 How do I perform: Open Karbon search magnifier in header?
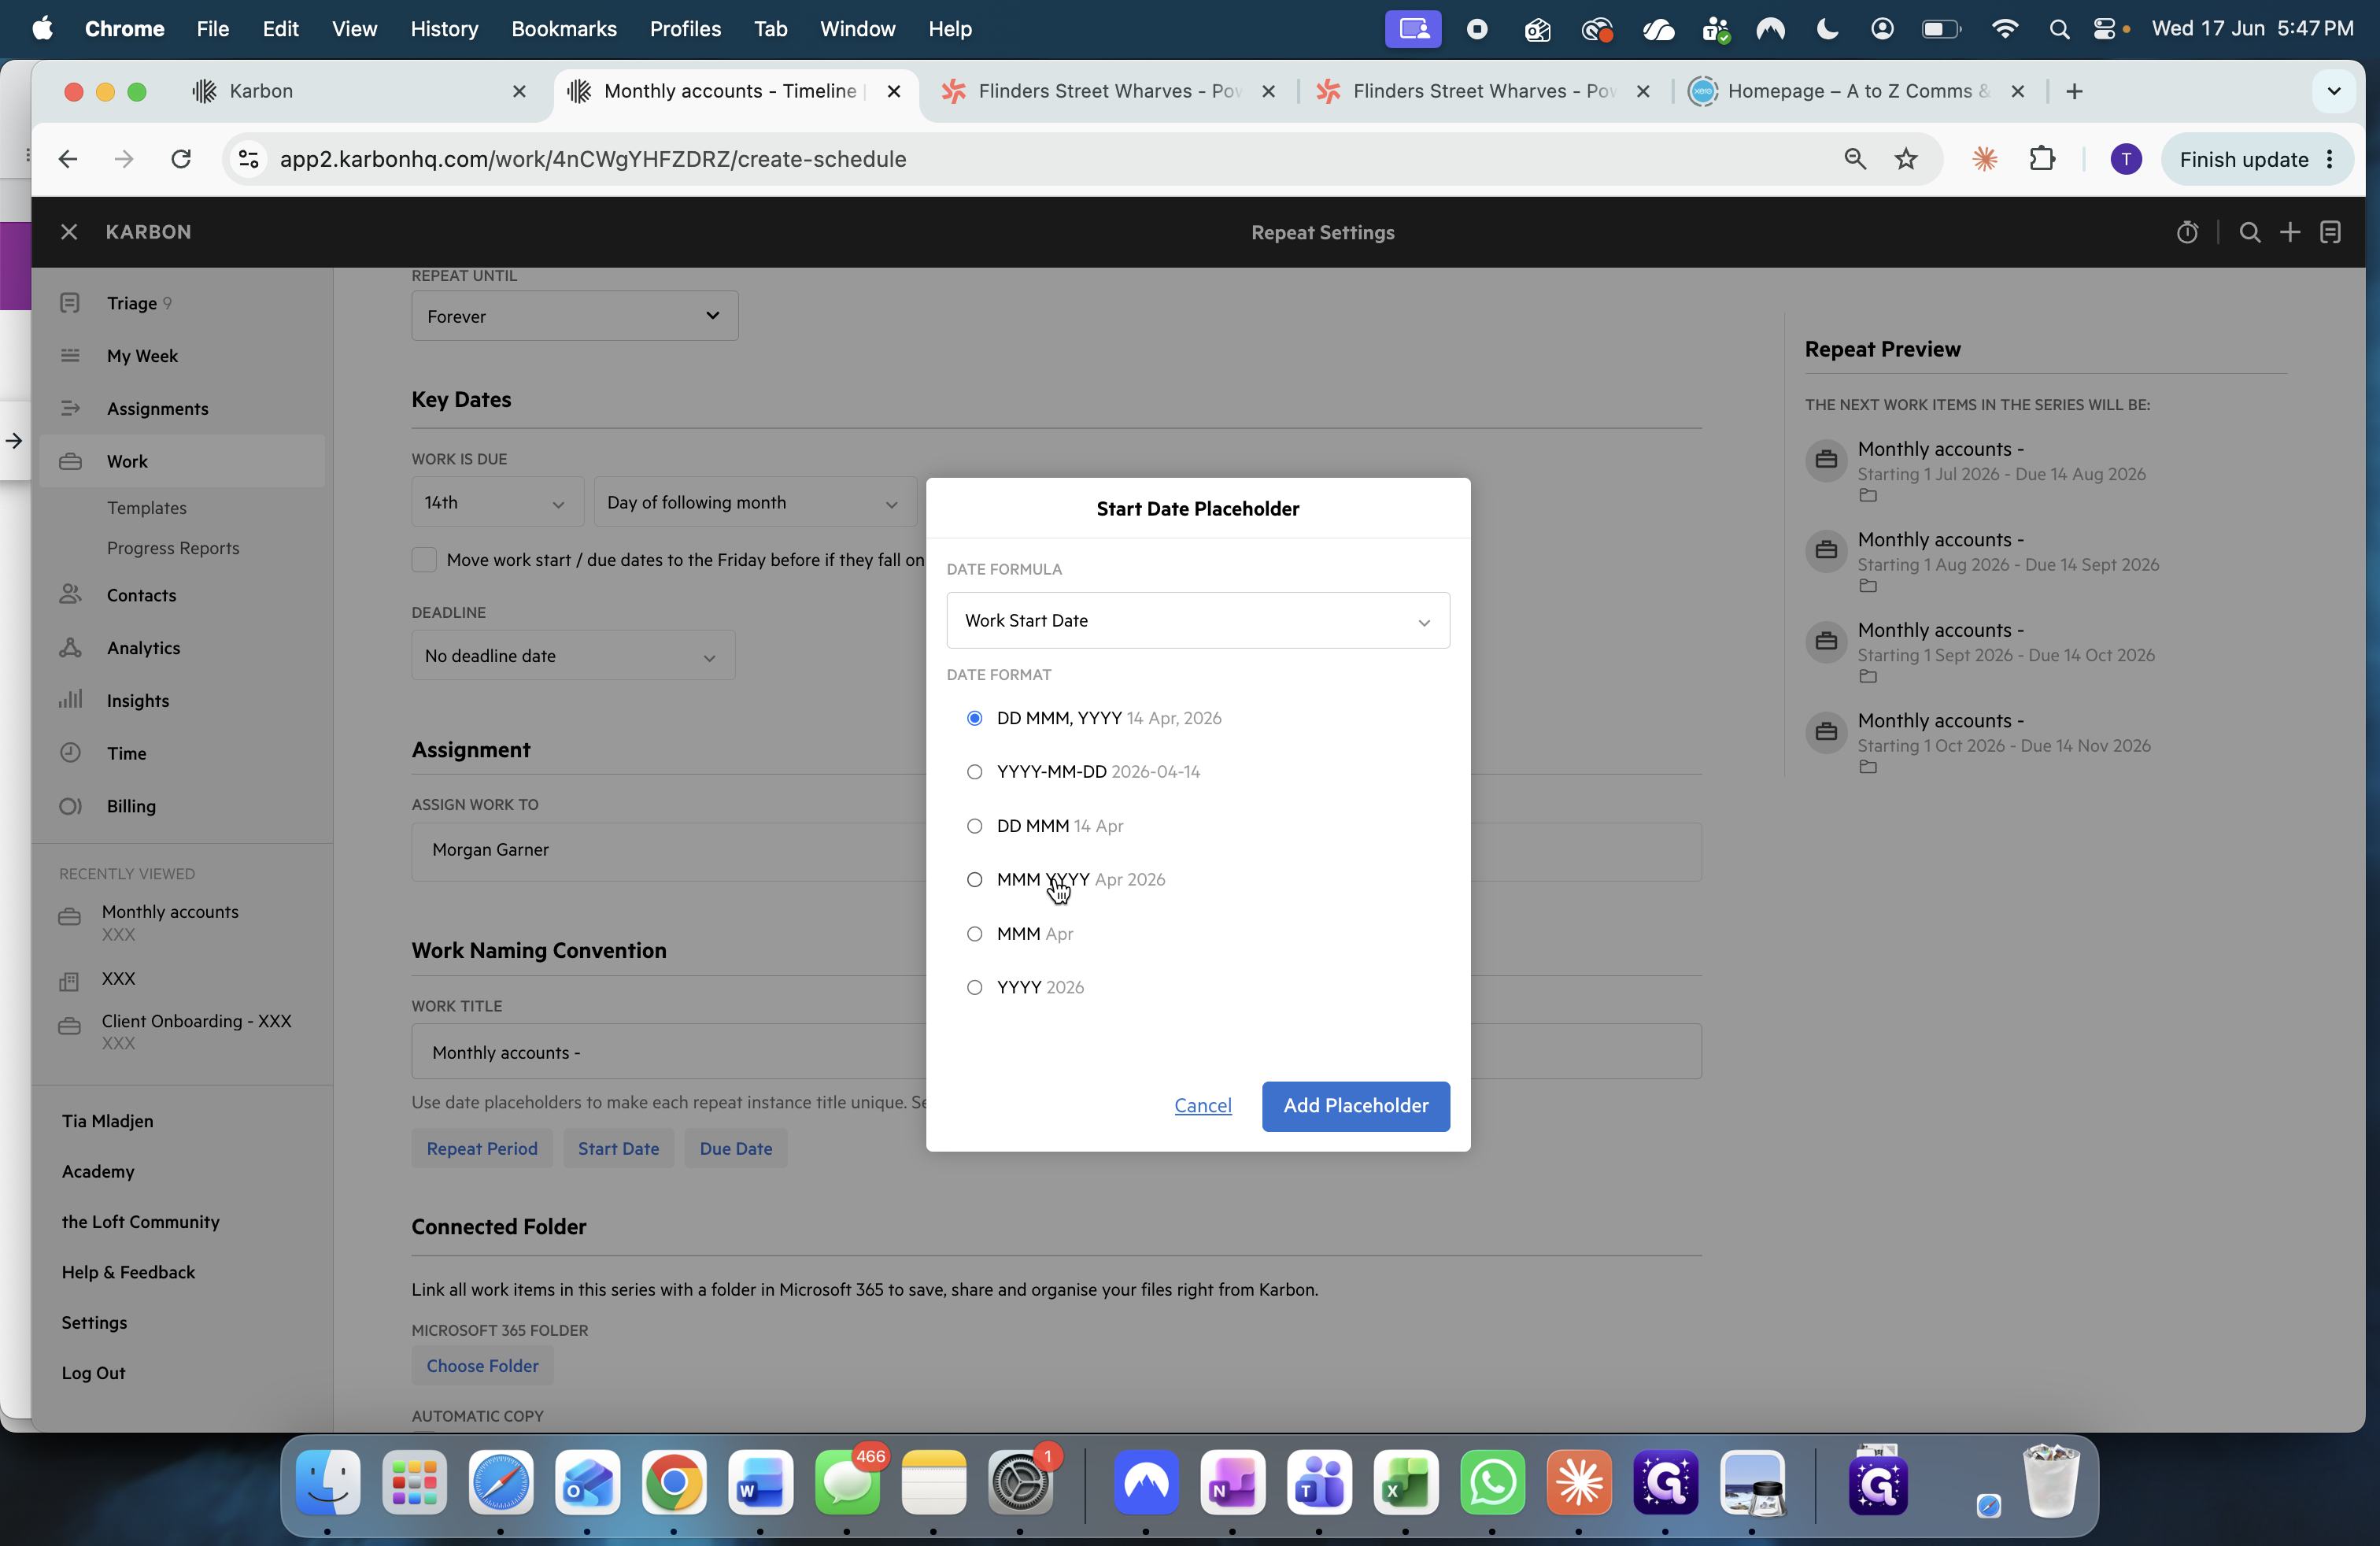pyautogui.click(x=2250, y=232)
